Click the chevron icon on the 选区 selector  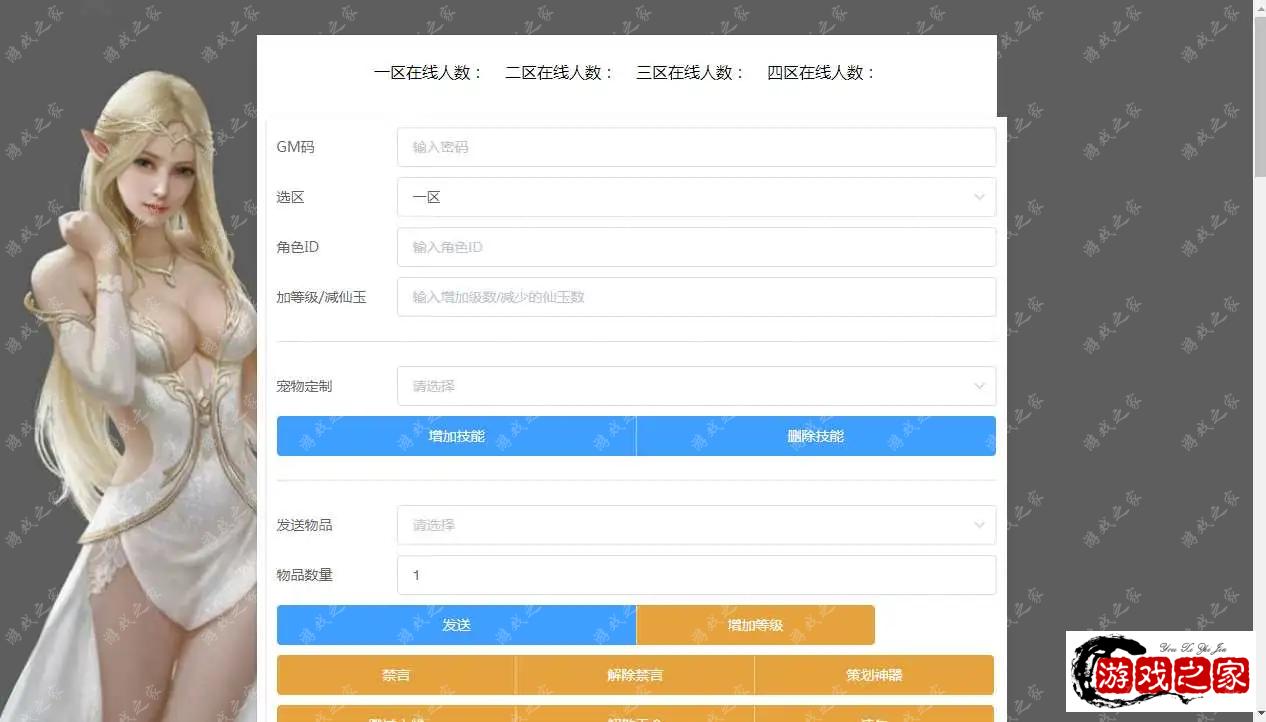[979, 197]
